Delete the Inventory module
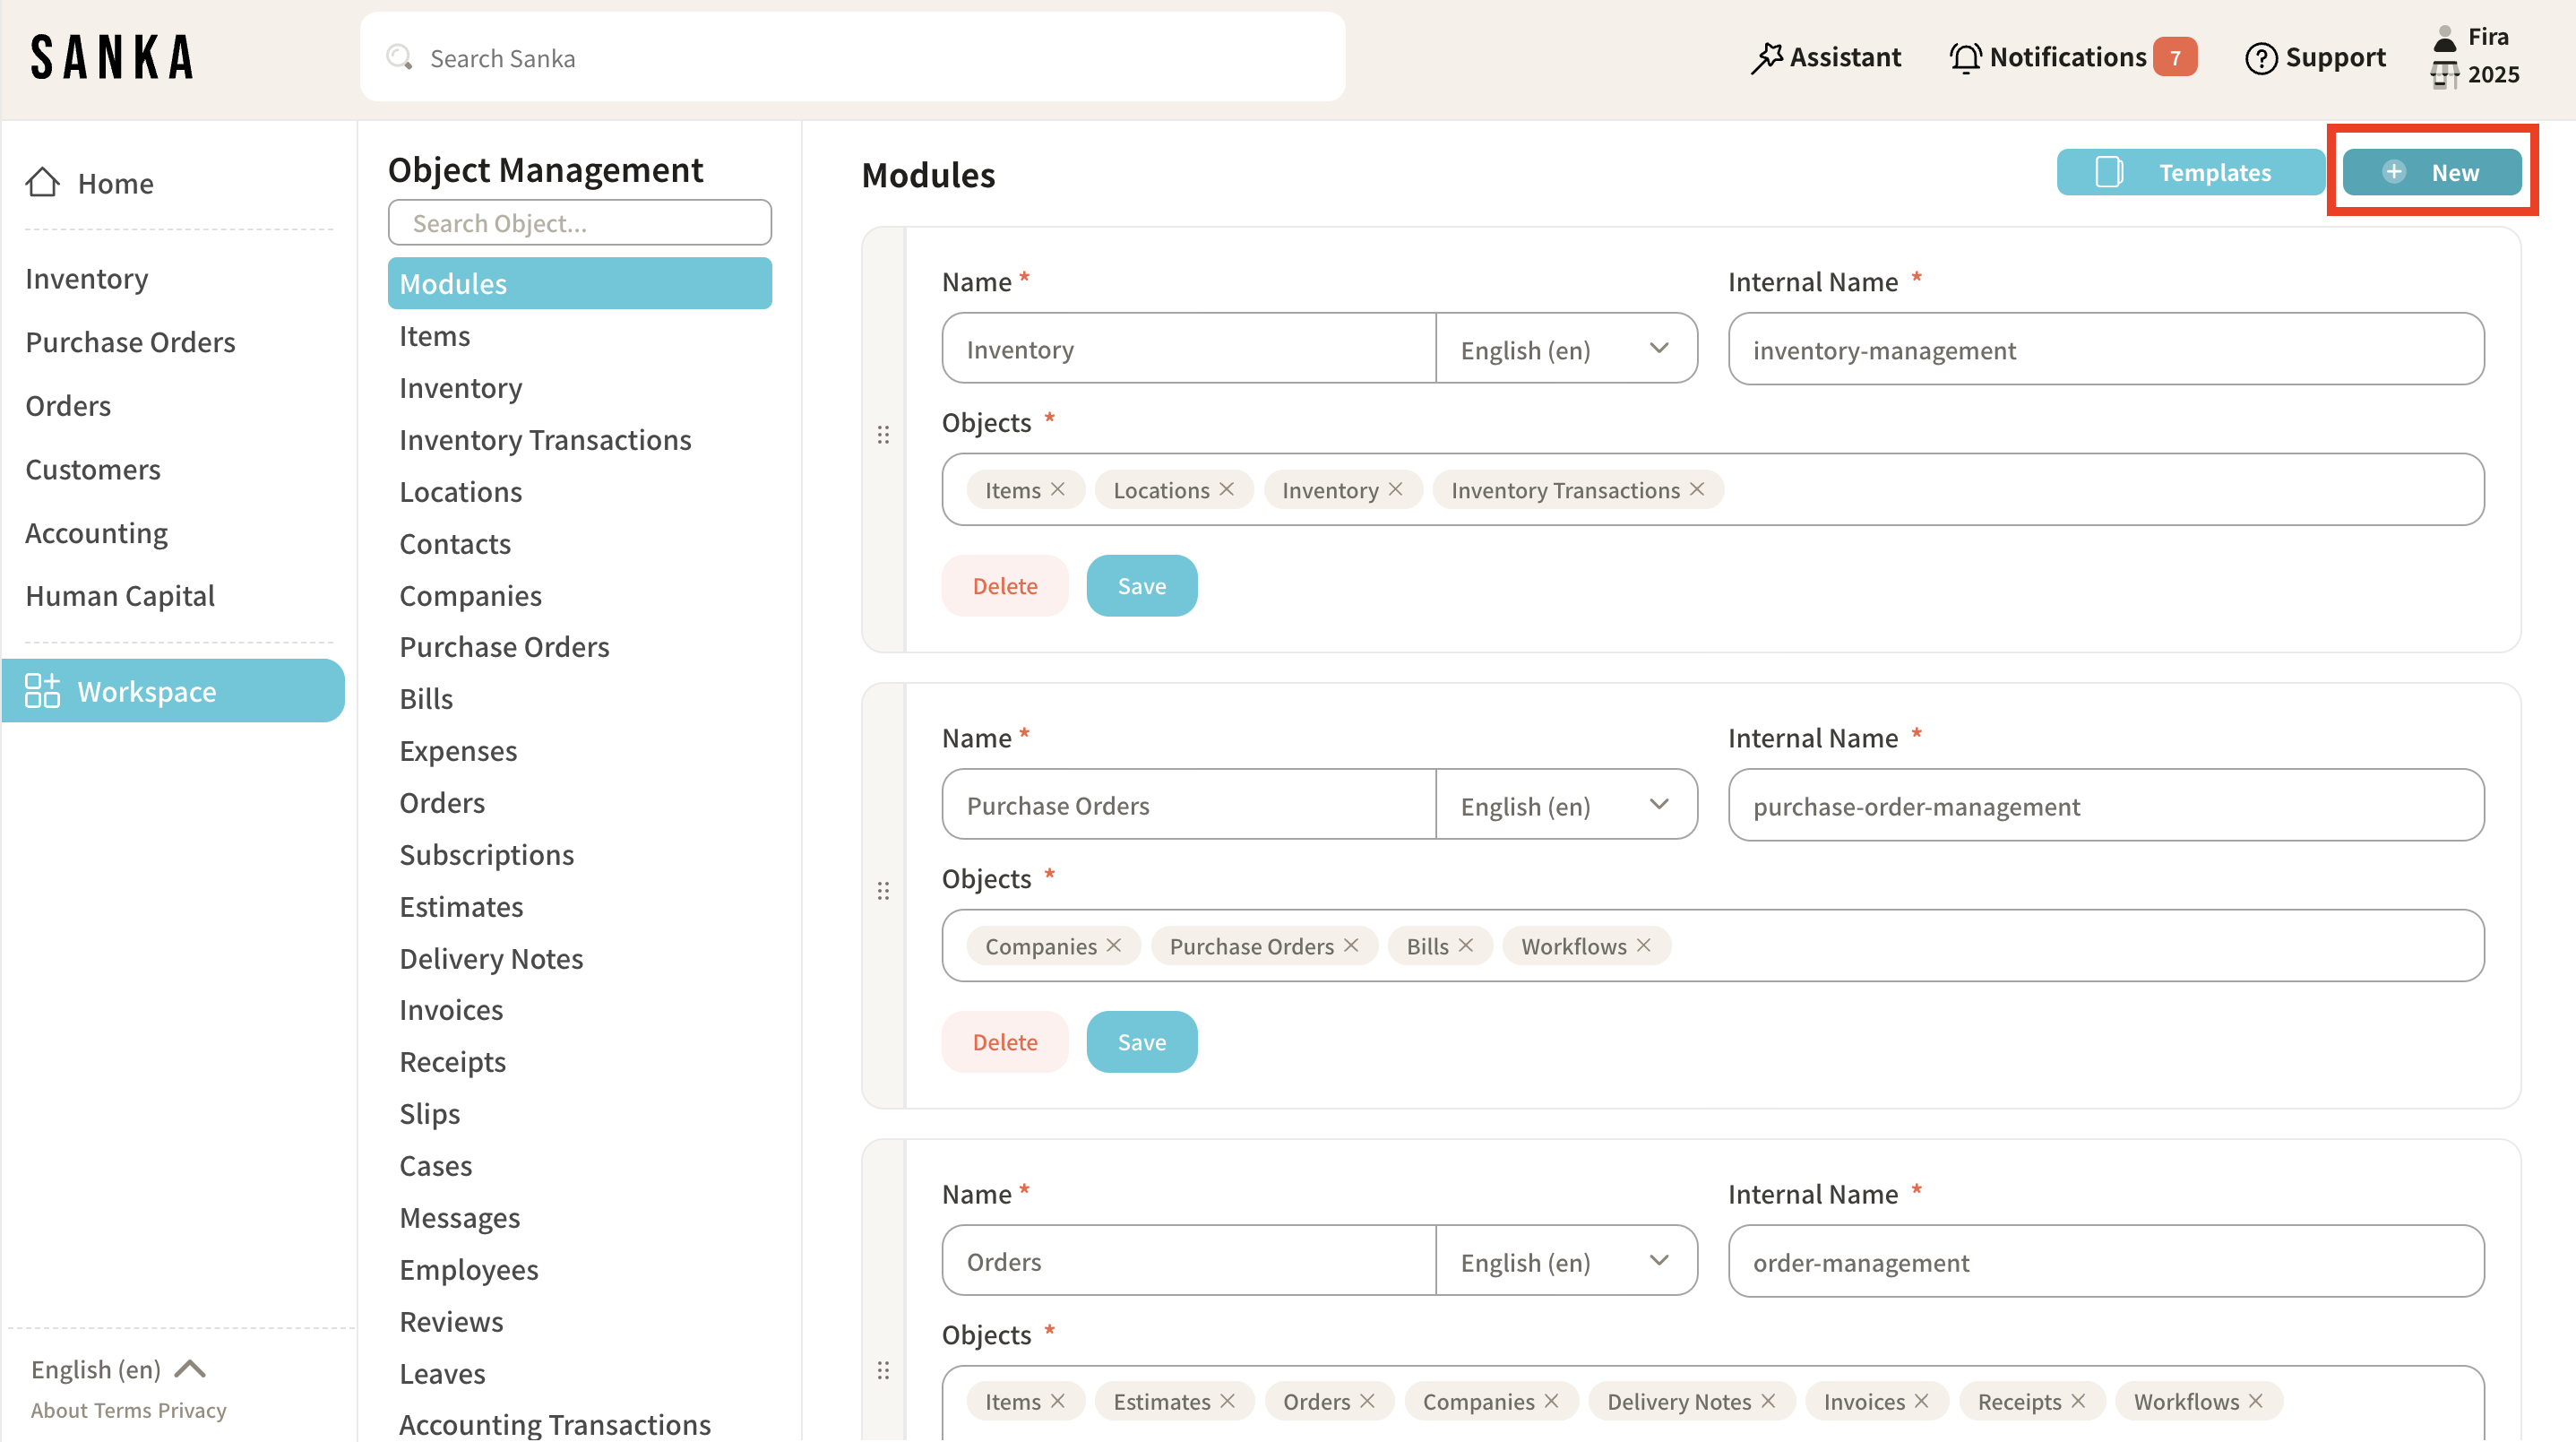2576x1442 pixels. 1004,586
